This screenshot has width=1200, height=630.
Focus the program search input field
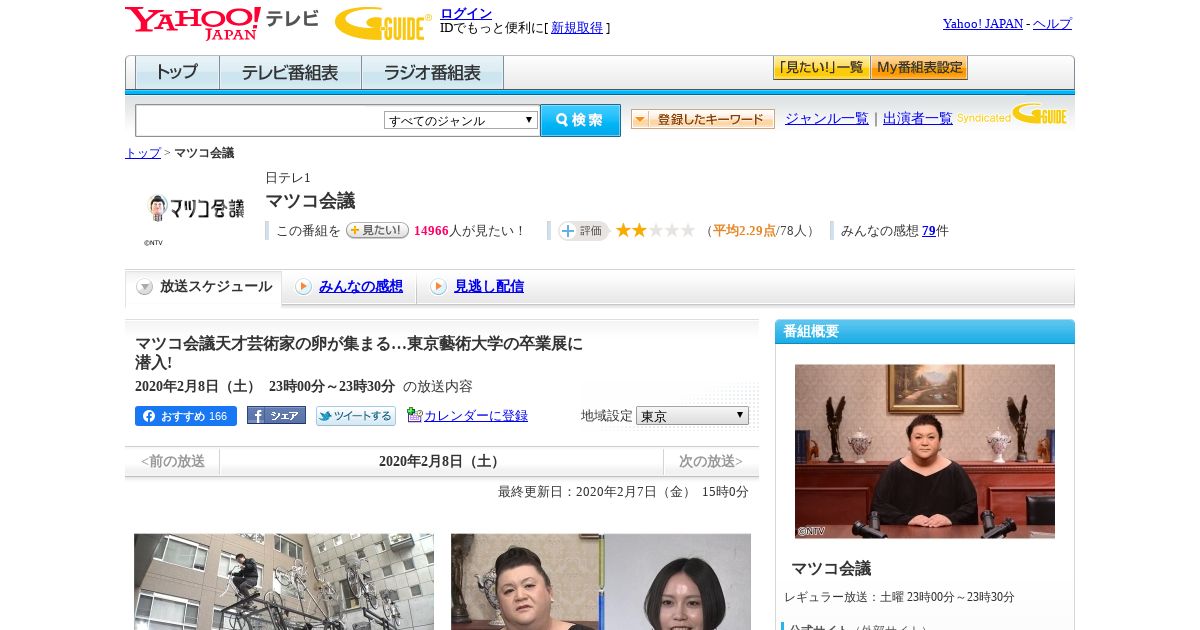click(x=259, y=120)
